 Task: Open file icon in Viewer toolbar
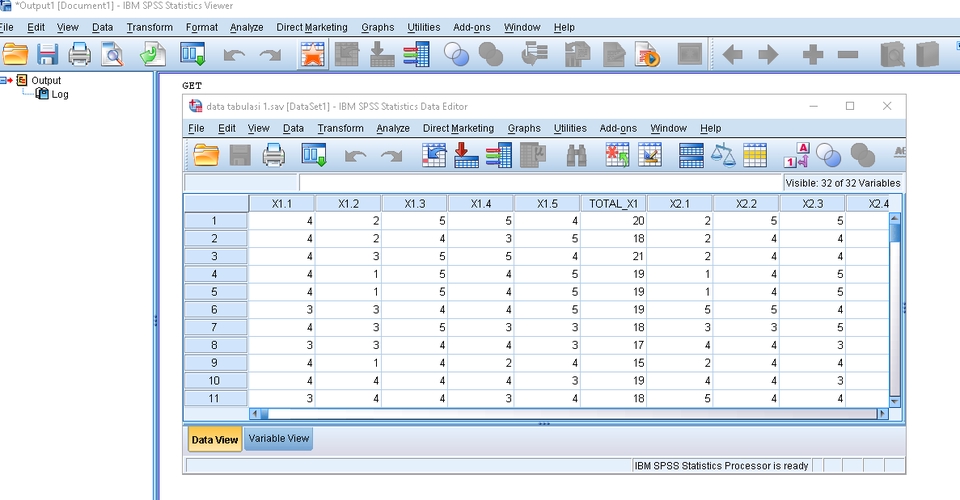[15, 54]
